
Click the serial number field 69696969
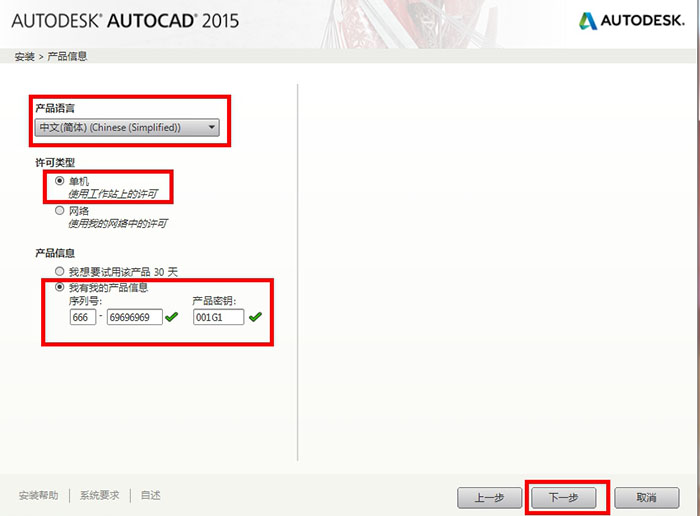coord(134,317)
